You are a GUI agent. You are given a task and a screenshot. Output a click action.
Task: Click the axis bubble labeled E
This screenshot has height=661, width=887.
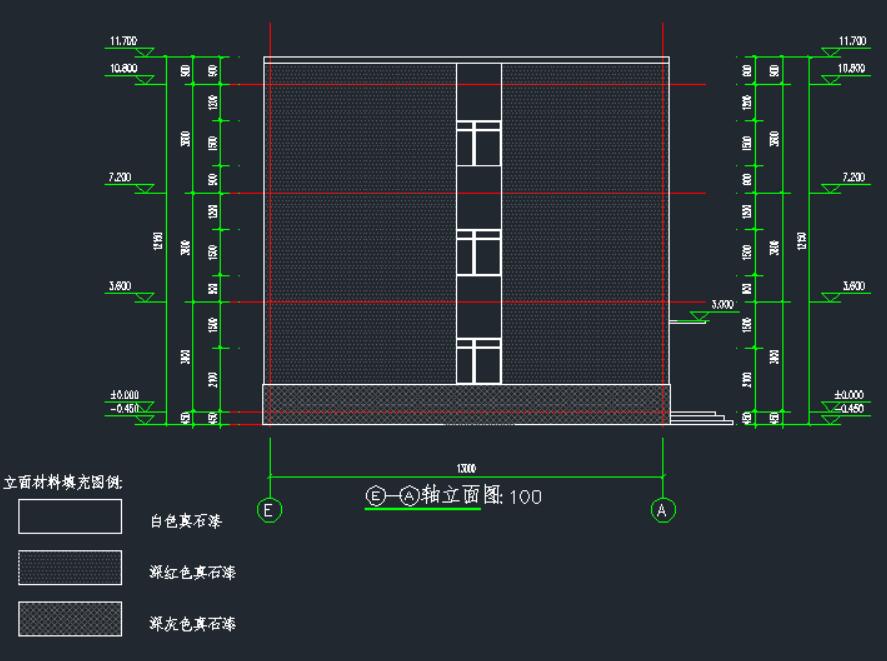269,510
